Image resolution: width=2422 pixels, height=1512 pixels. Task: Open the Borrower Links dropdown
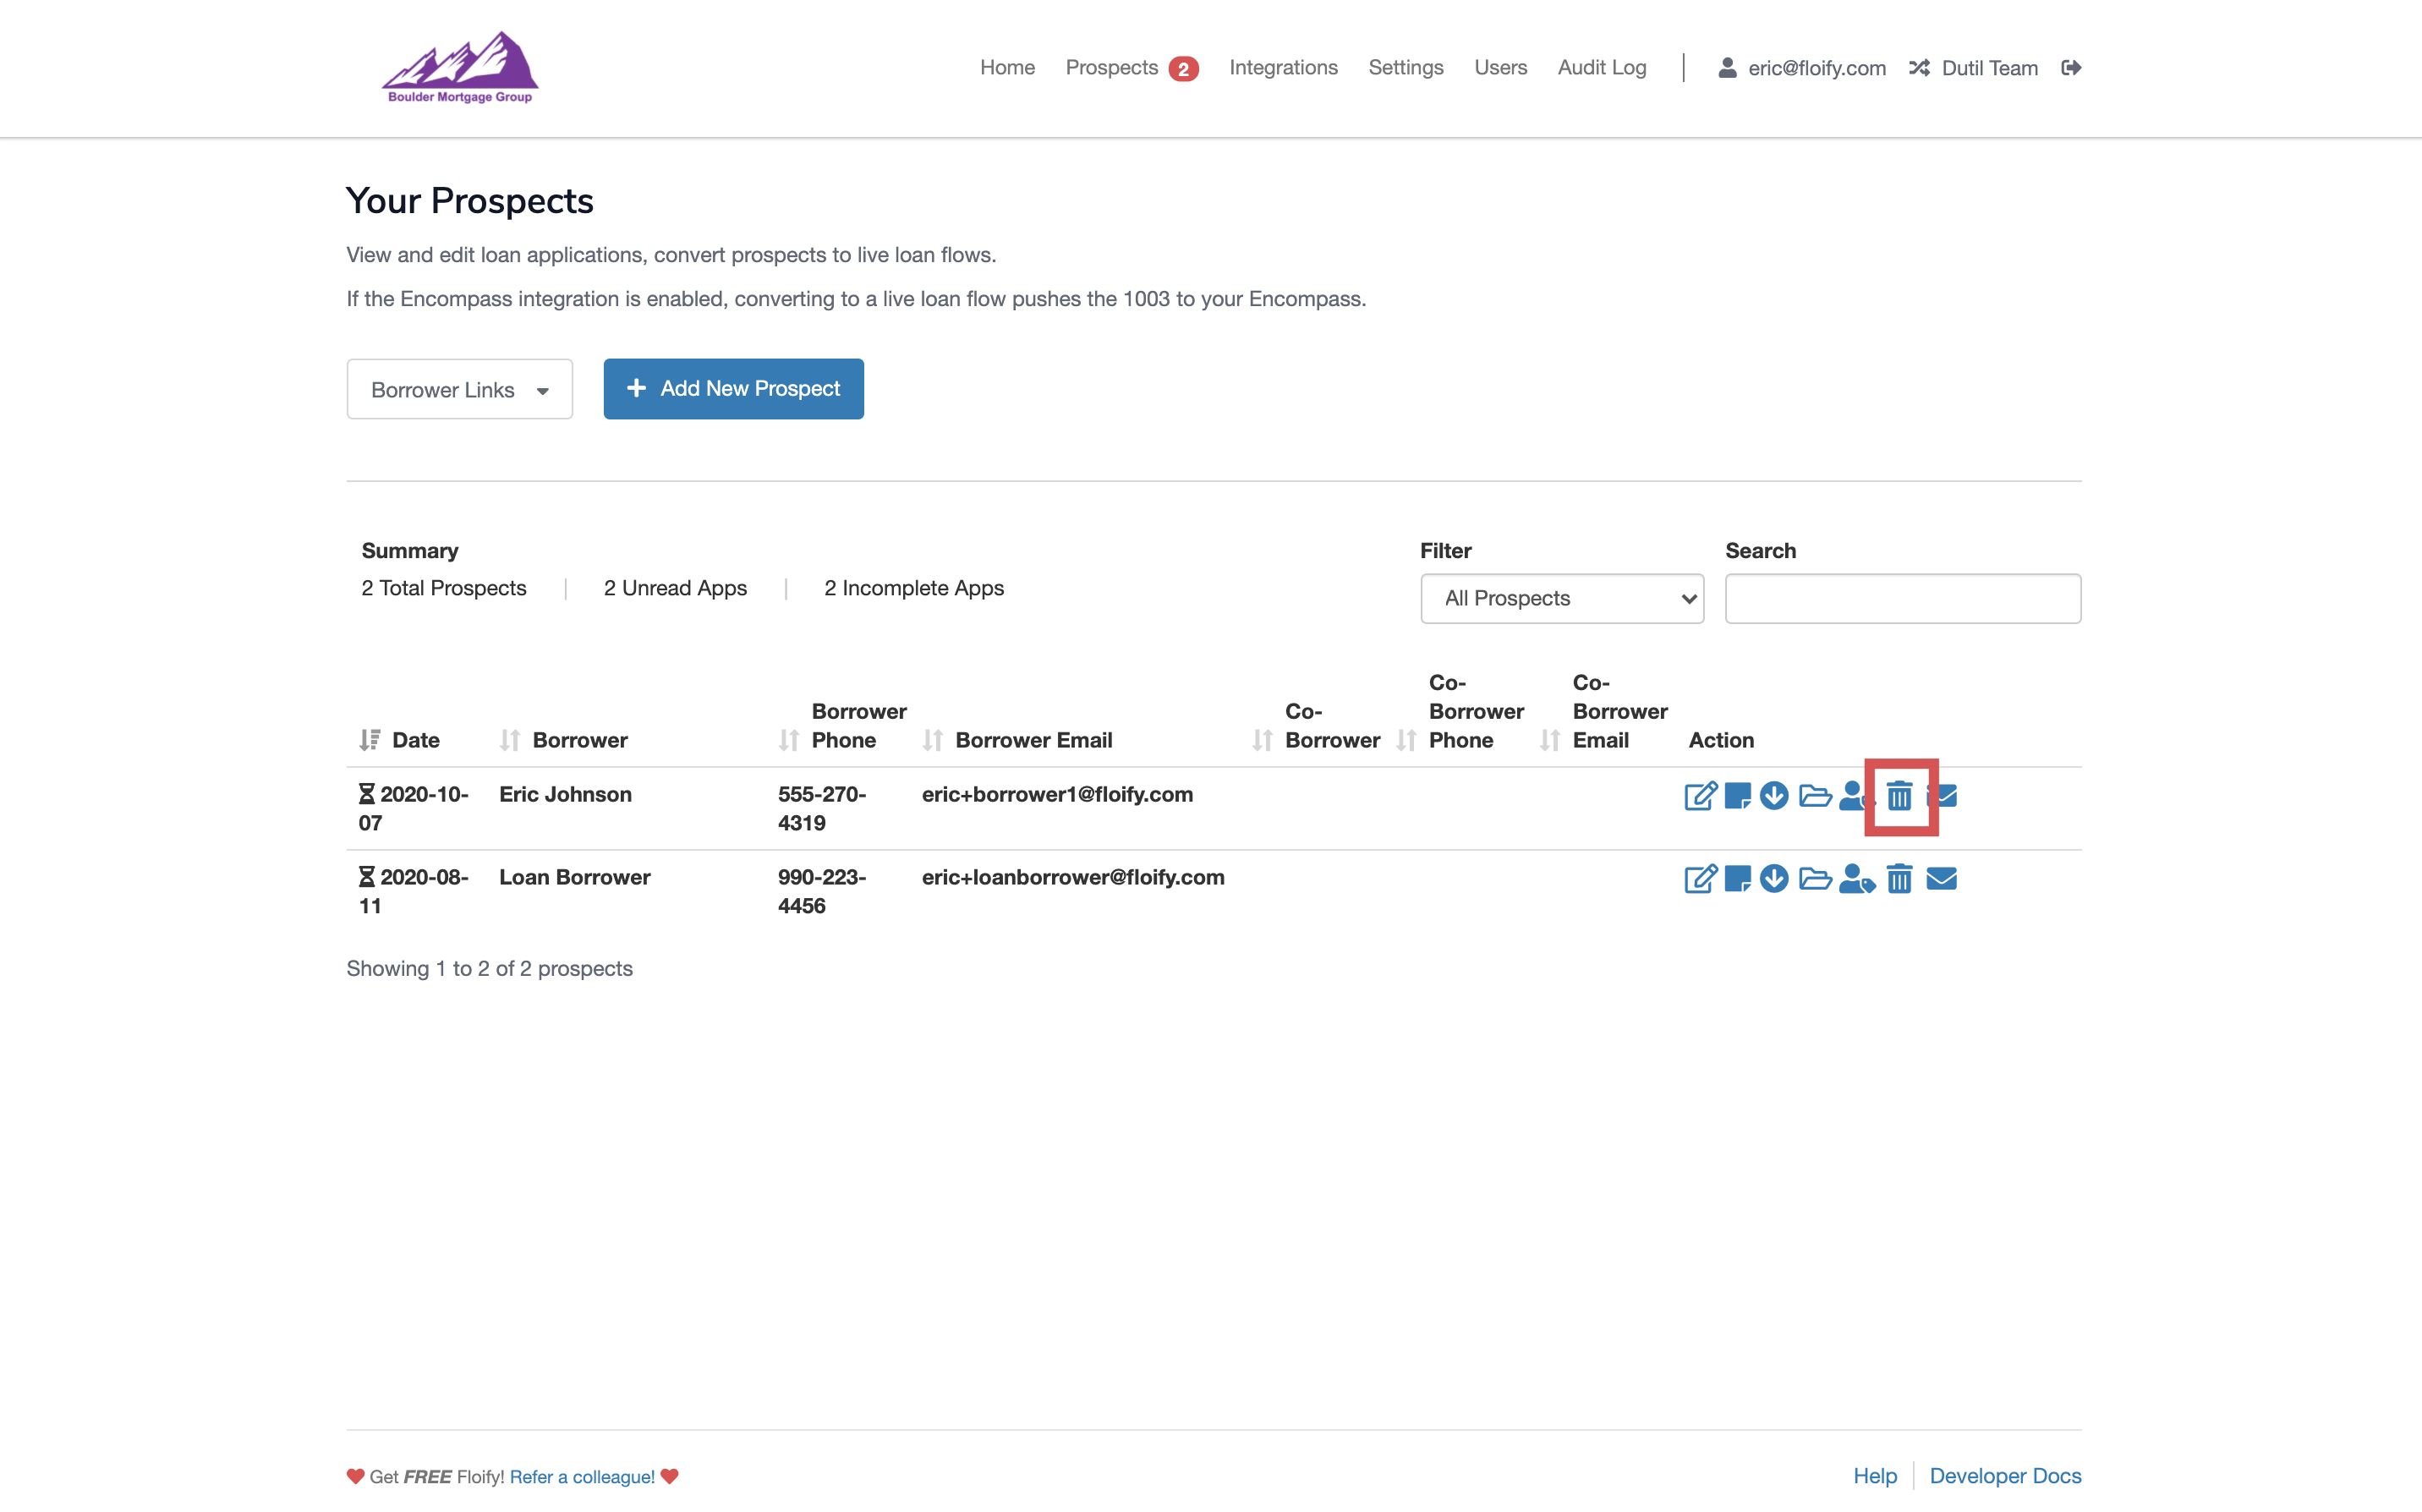tap(460, 389)
